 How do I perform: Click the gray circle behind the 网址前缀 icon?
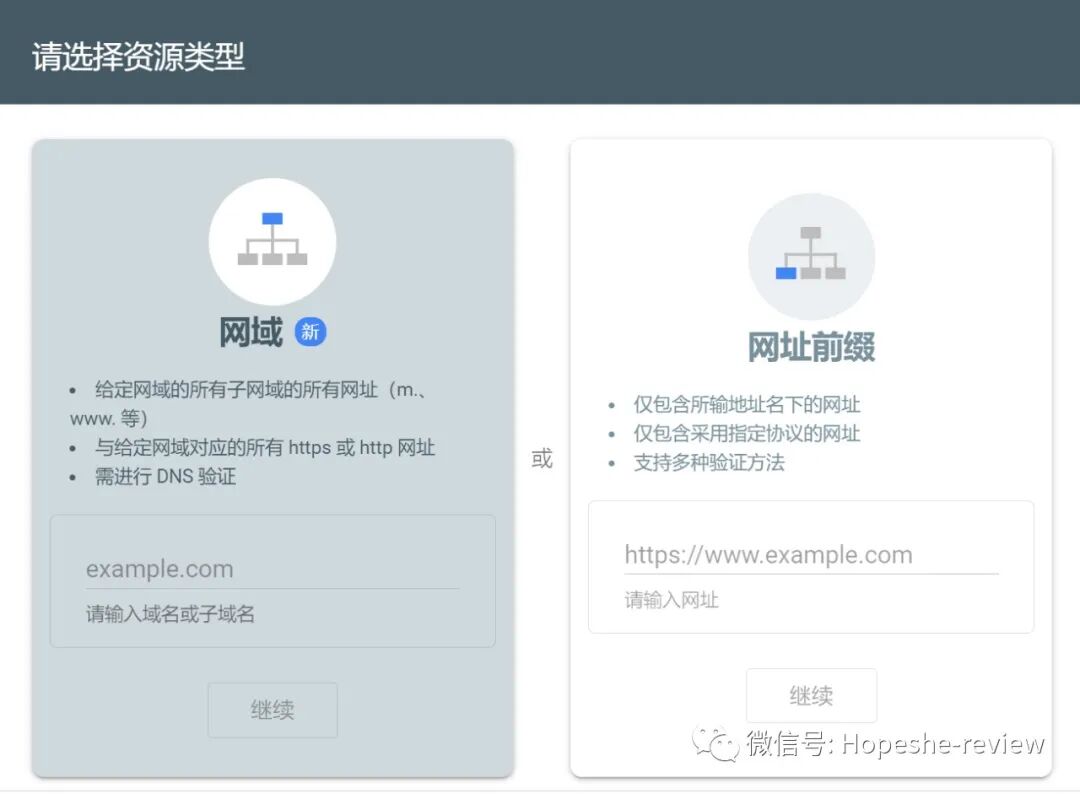tap(811, 255)
